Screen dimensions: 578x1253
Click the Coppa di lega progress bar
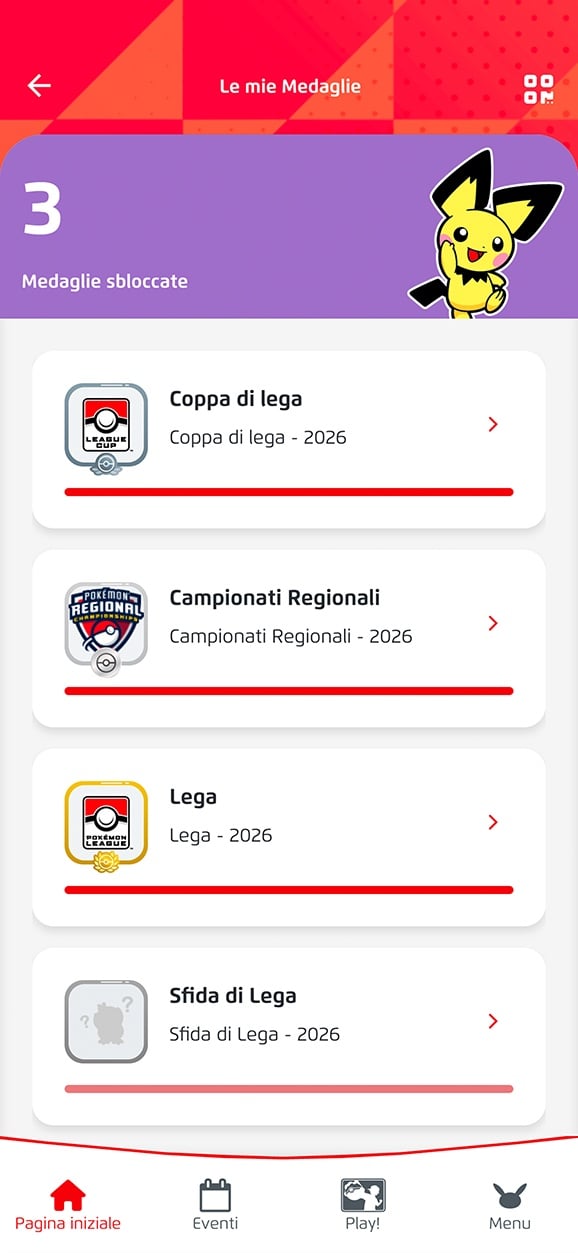point(289,492)
